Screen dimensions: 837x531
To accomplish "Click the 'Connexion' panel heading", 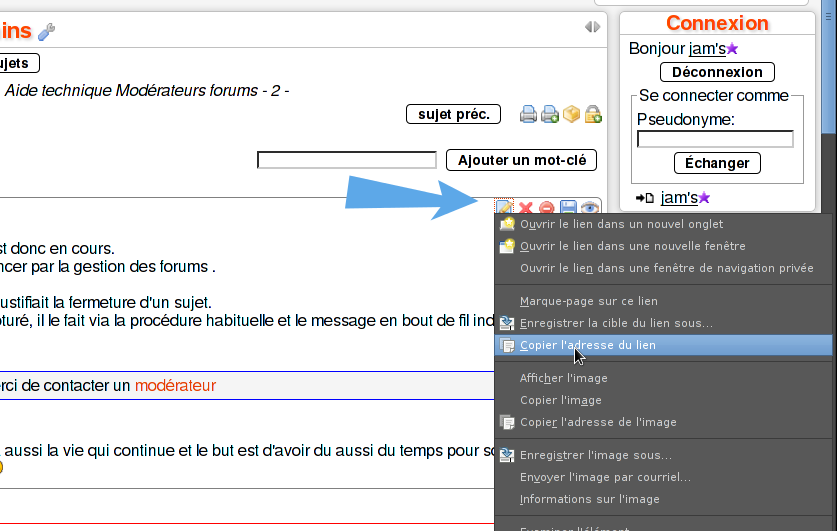I will [x=717, y=23].
